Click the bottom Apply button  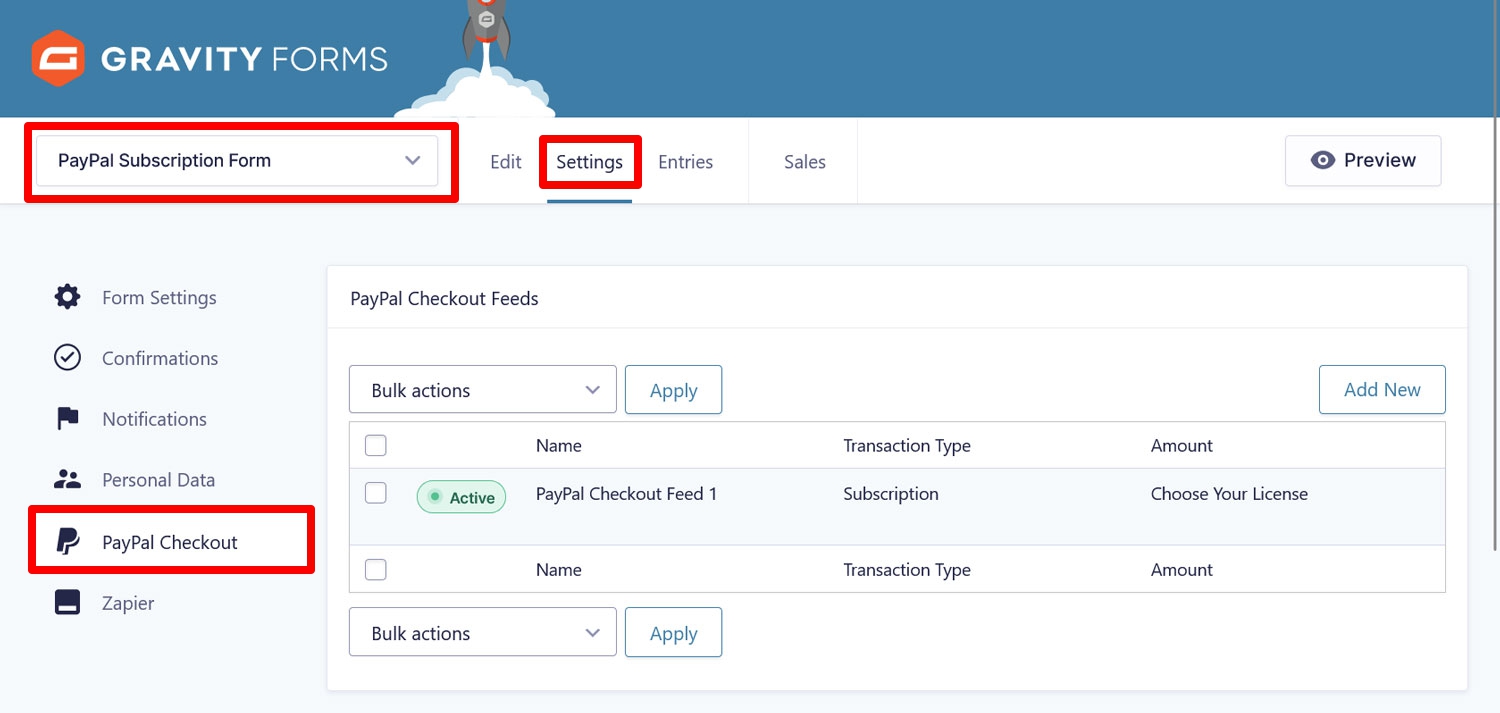point(673,633)
